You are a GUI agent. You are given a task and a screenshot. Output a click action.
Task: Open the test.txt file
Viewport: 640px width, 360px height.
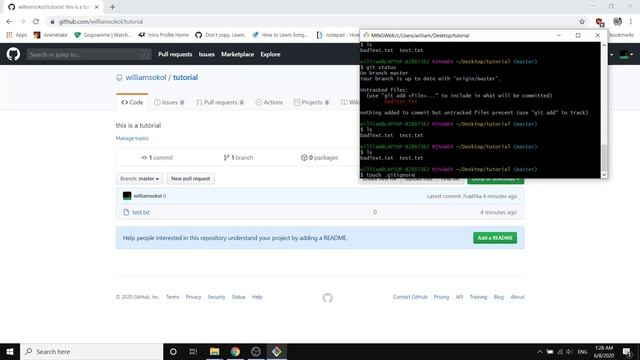pyautogui.click(x=141, y=212)
